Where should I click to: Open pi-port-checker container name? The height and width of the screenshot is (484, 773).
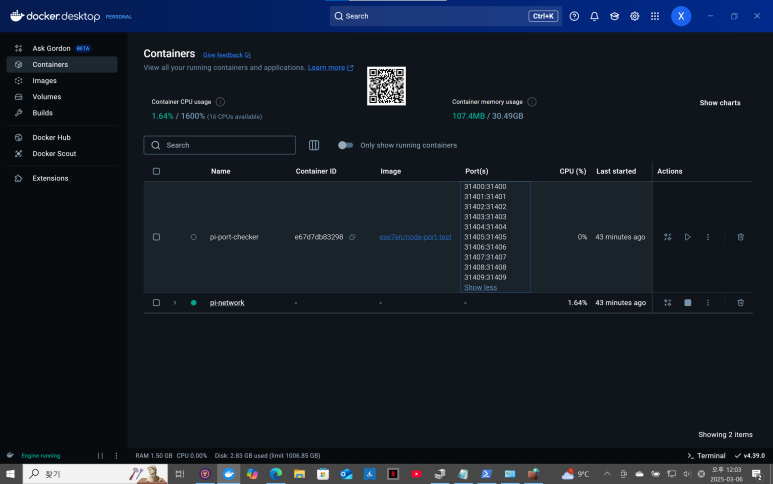[234, 237]
